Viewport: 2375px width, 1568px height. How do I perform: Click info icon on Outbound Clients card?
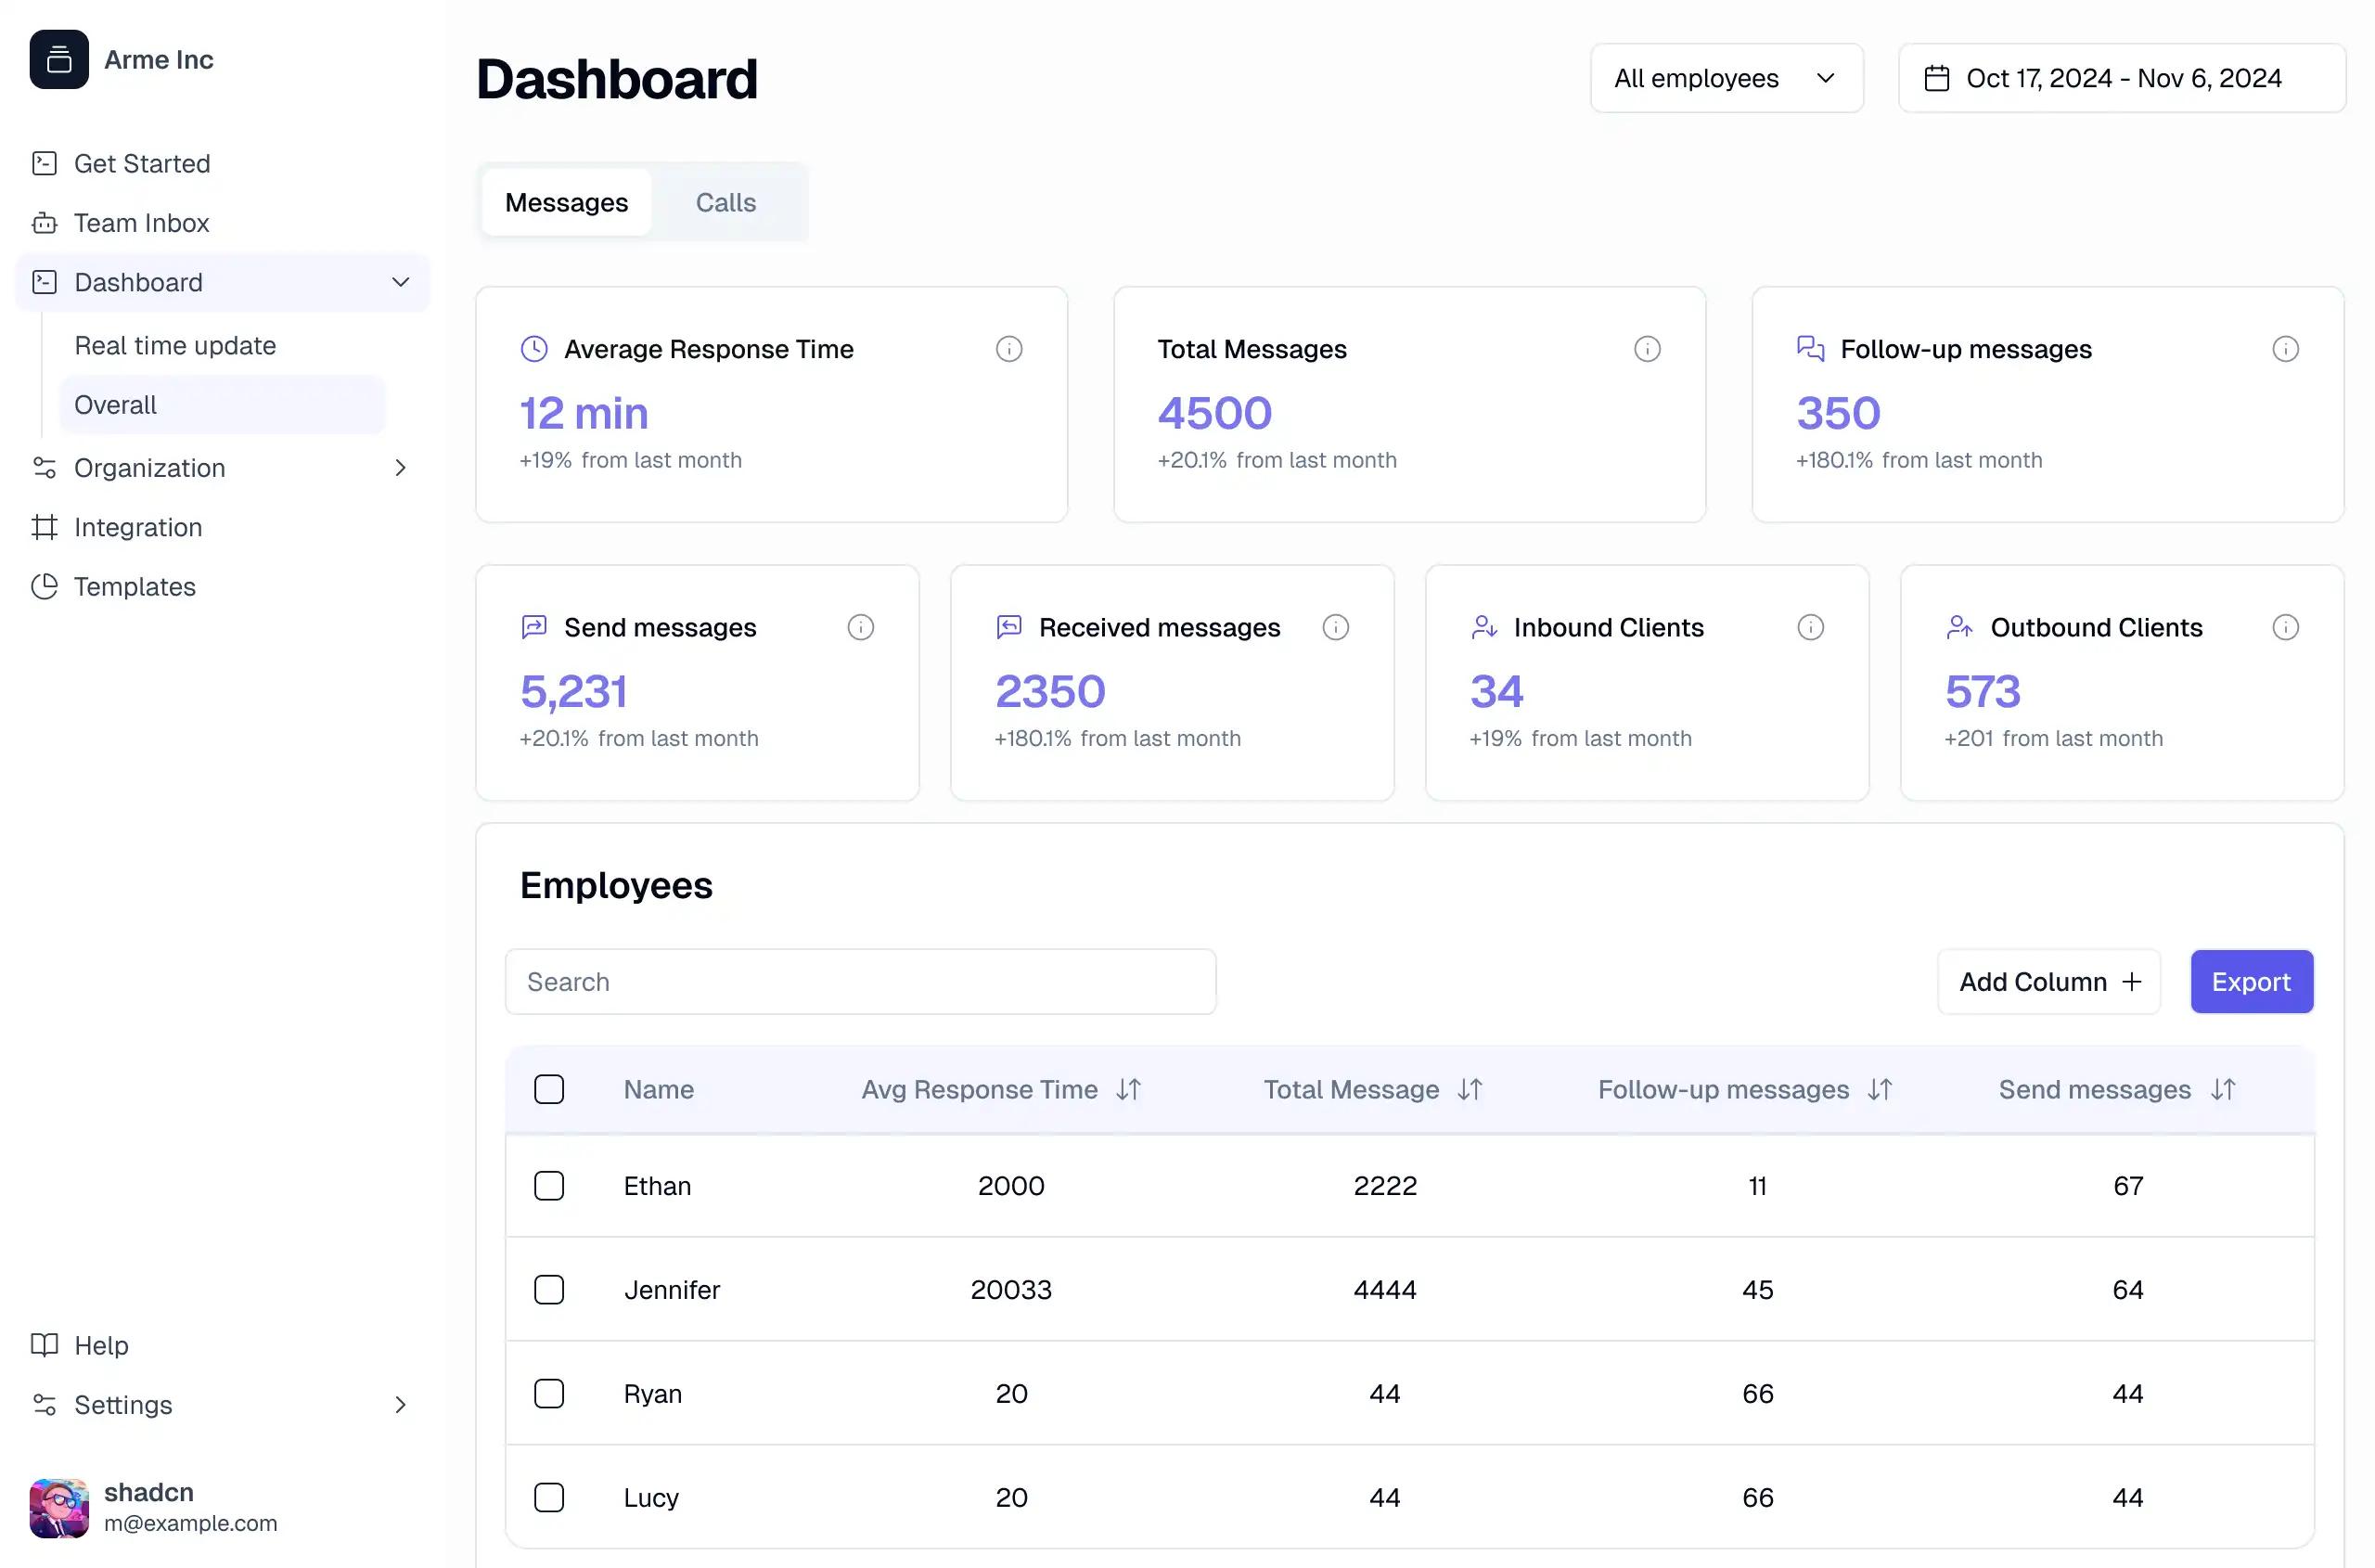[2284, 627]
